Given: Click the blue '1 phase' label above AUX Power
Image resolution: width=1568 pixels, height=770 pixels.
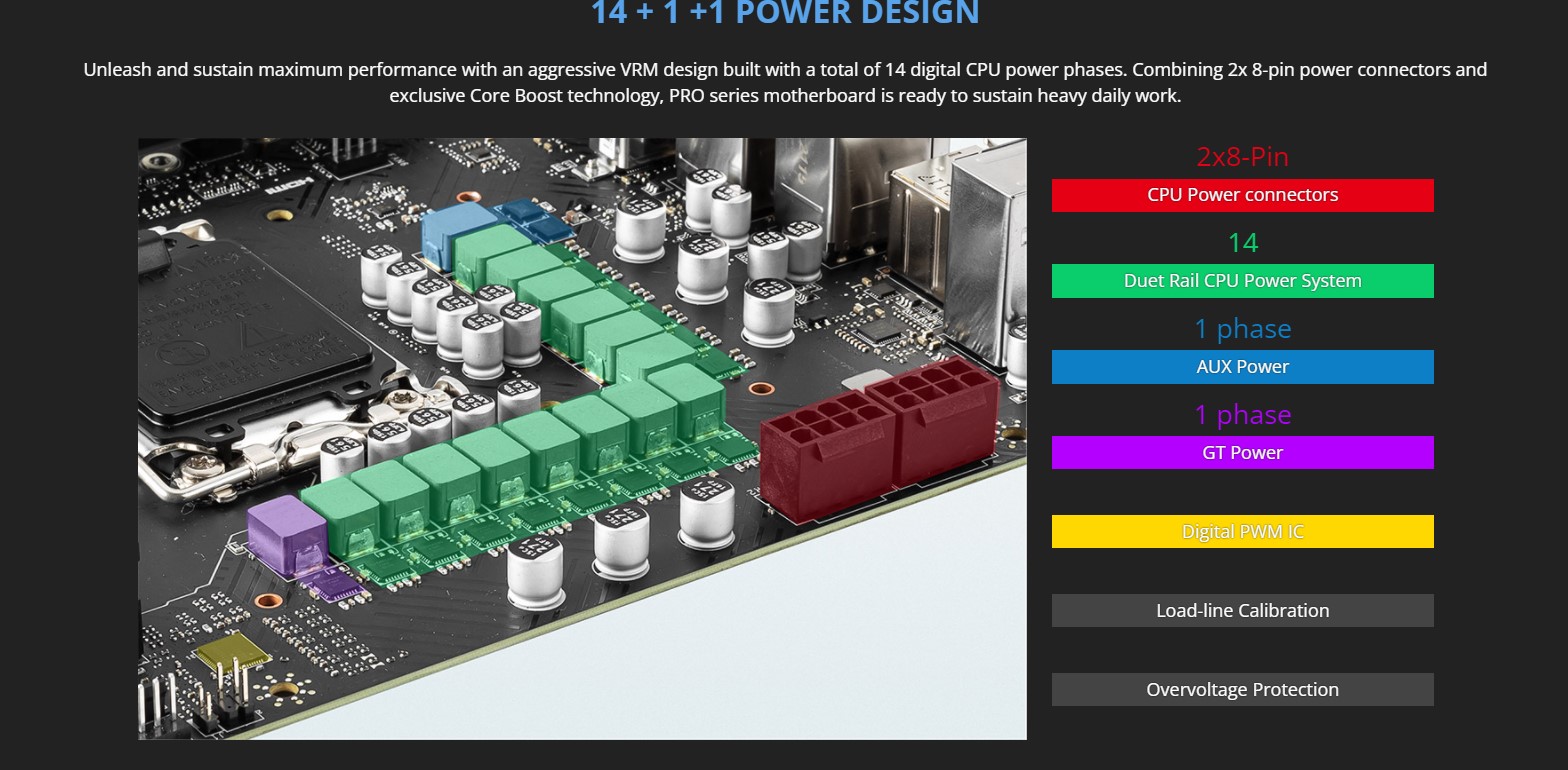Looking at the screenshot, I should tap(1242, 329).
